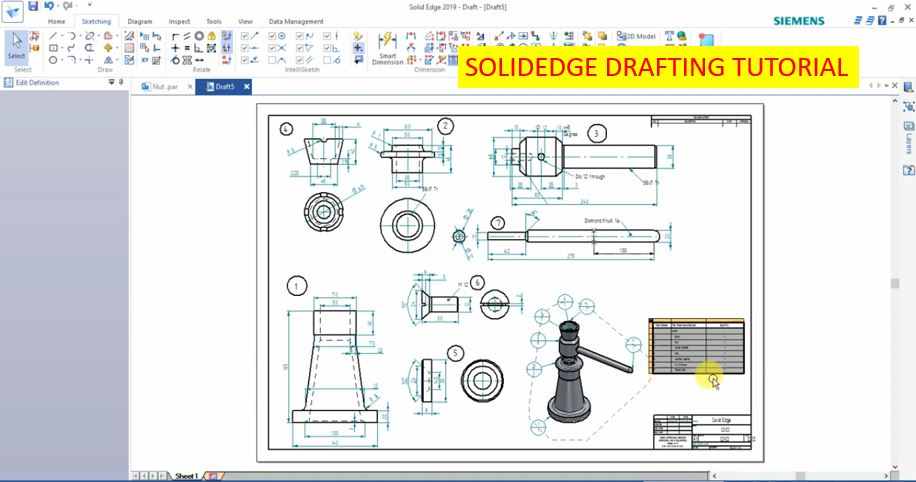Click the Save icon in quick access toolbar
The height and width of the screenshot is (482, 916).
coord(33,6)
